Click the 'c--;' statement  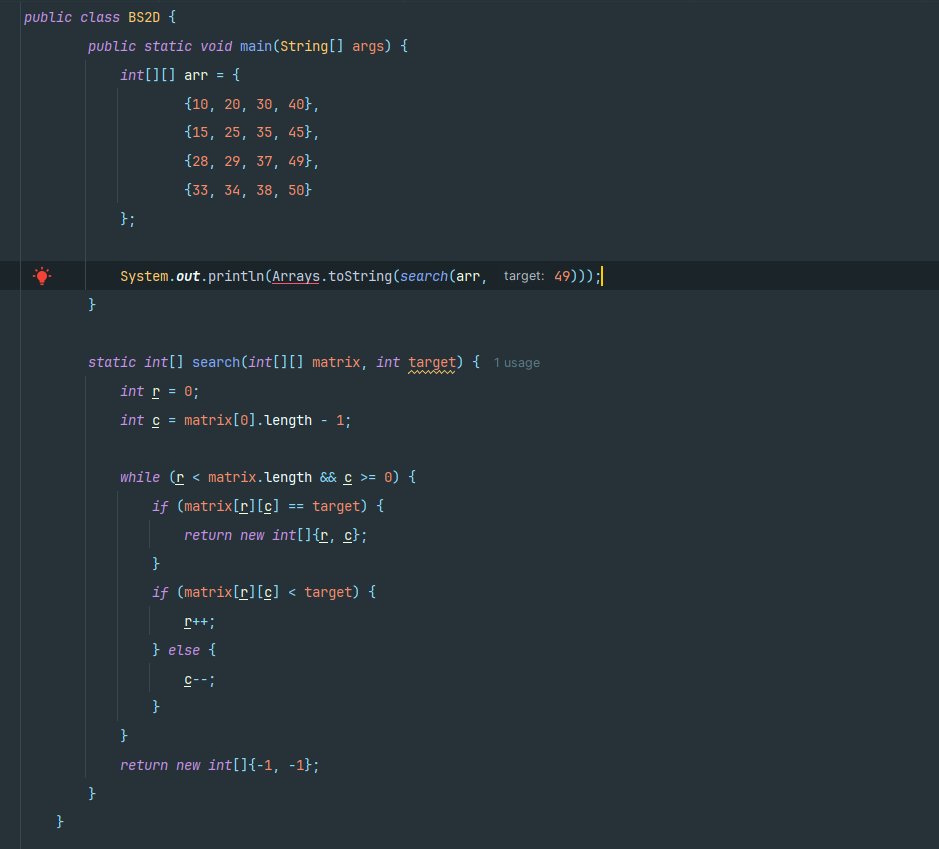pyautogui.click(x=199, y=680)
